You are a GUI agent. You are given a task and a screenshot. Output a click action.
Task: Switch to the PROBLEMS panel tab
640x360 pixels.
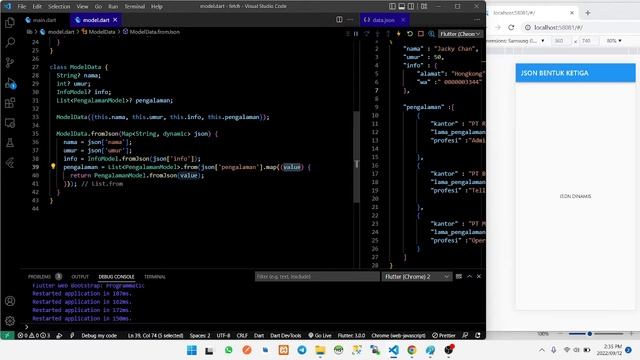(x=39, y=277)
